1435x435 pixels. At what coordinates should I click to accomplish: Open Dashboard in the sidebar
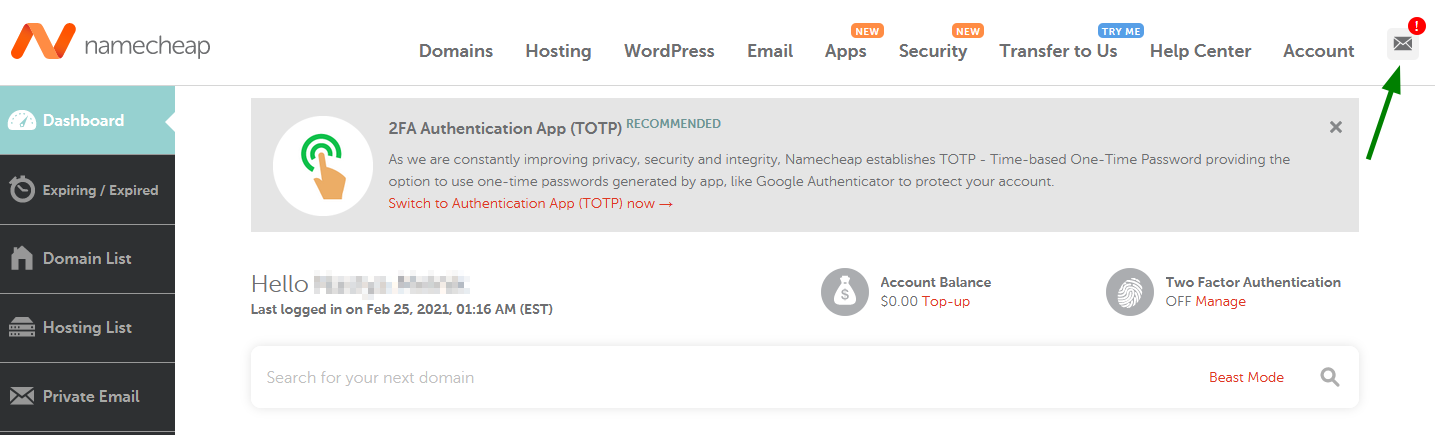tap(87, 121)
